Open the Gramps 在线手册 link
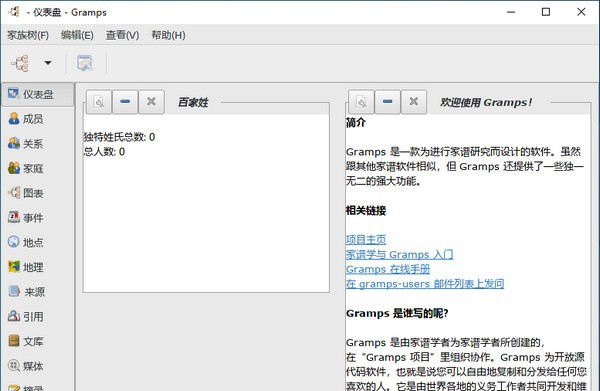The image size is (600, 391). (x=388, y=269)
